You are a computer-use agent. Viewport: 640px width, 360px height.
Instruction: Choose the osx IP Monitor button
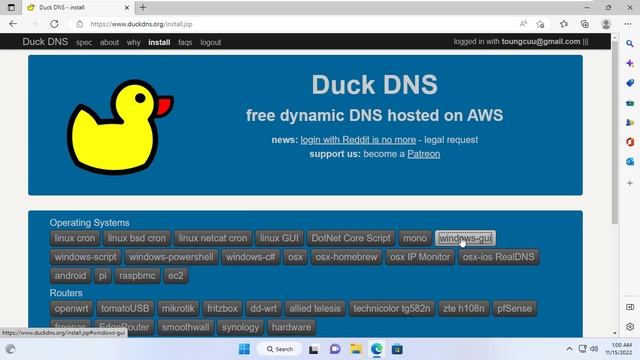tap(420, 257)
